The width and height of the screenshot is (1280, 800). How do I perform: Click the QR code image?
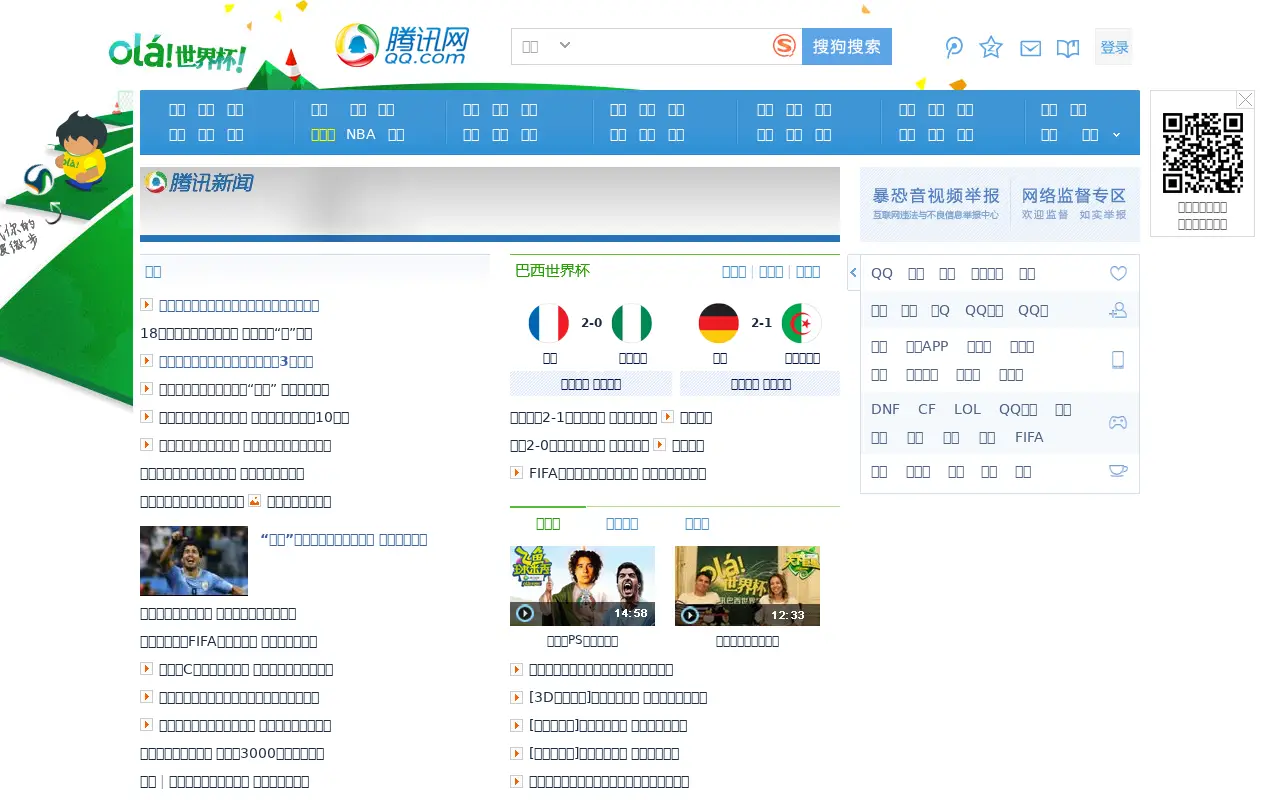[1202, 152]
